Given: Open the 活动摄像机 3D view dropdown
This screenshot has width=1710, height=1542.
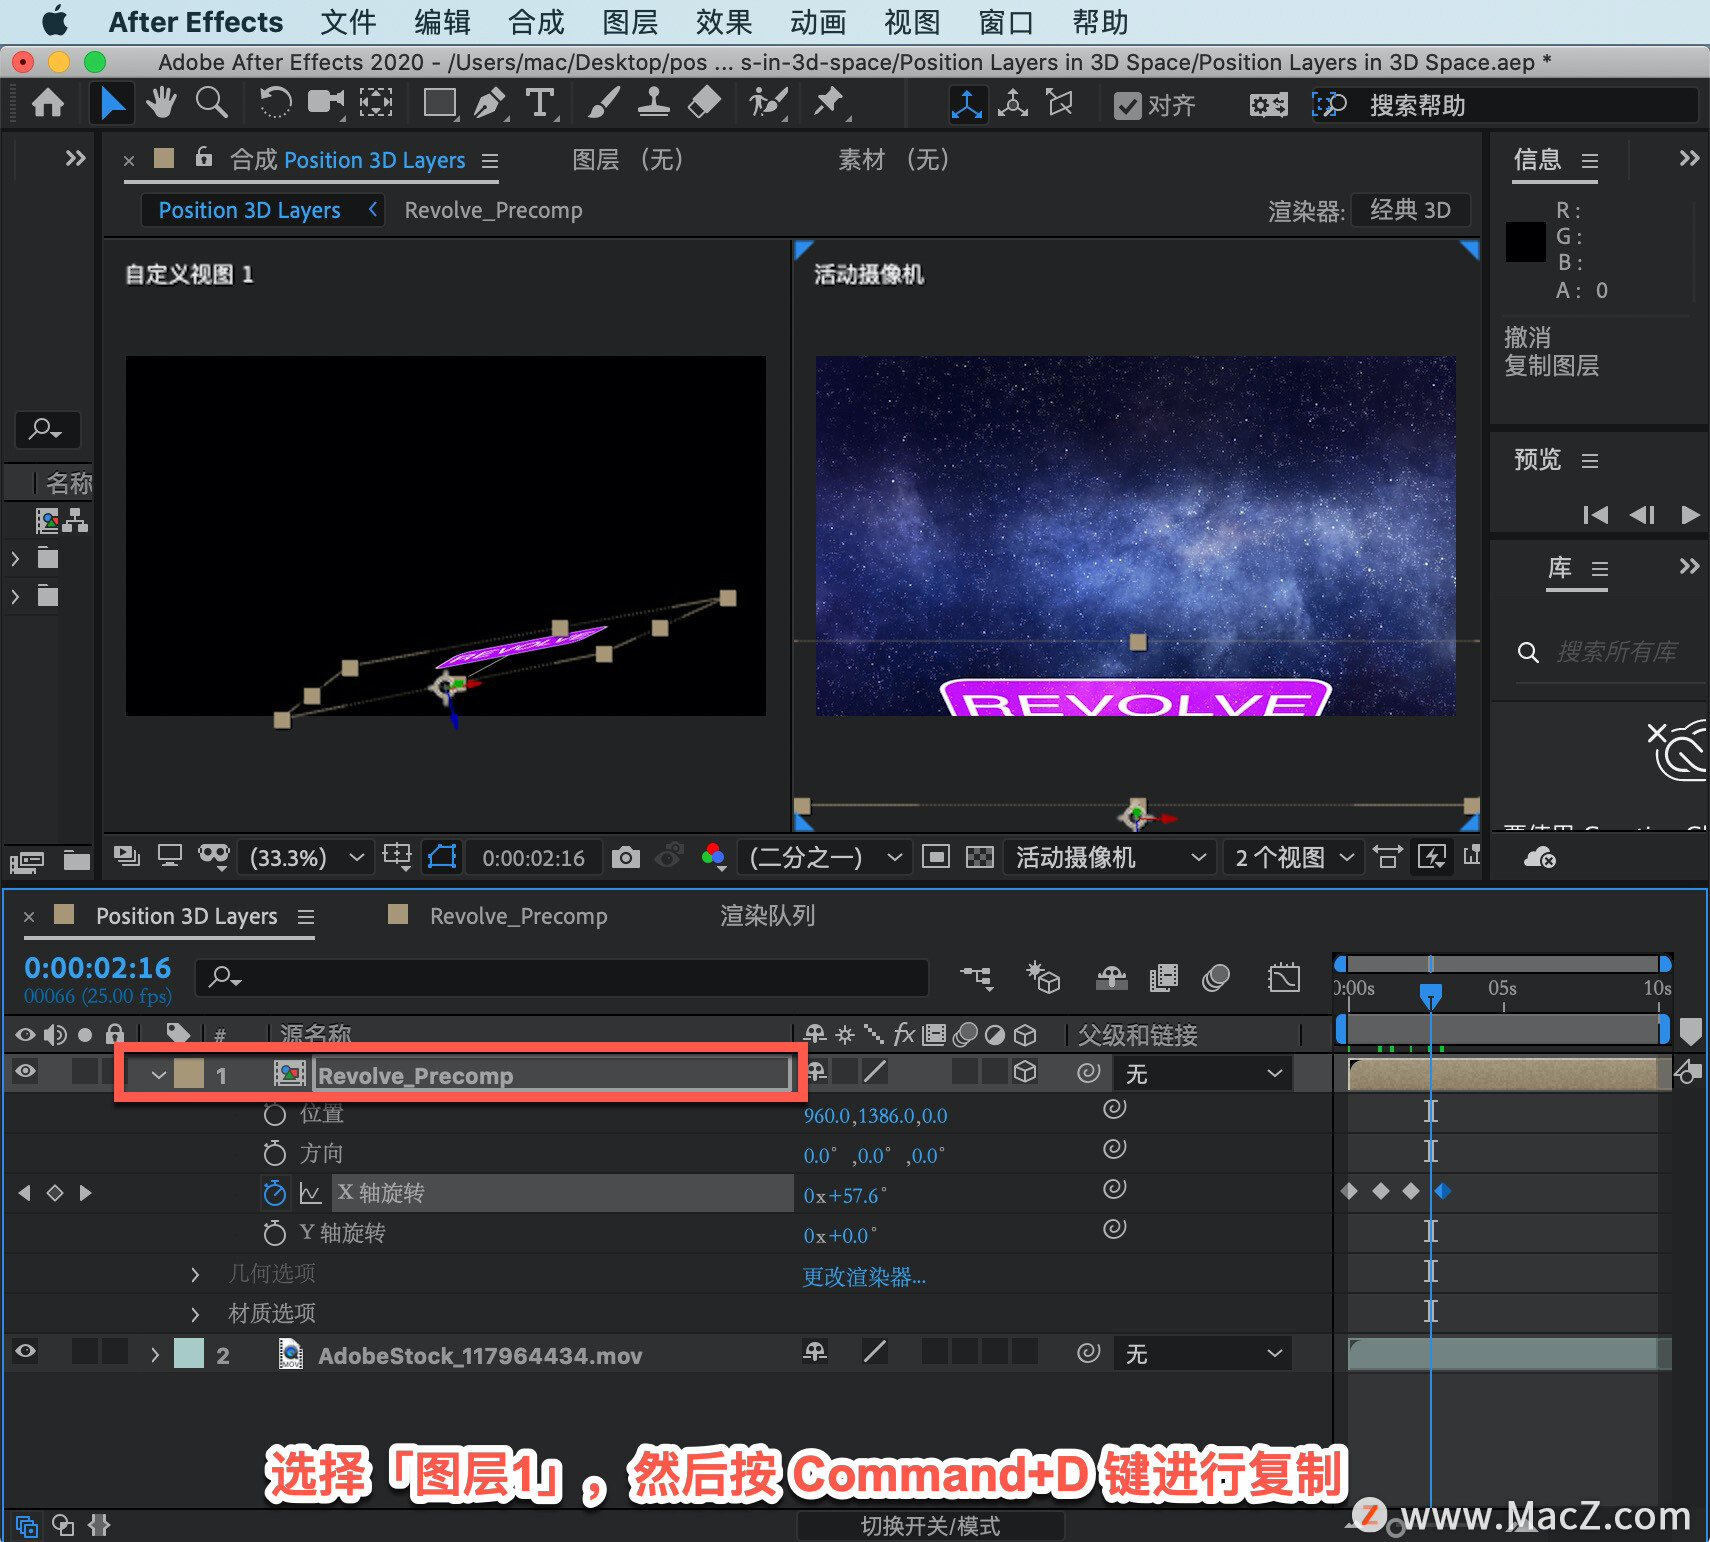Looking at the screenshot, I should coord(1110,858).
